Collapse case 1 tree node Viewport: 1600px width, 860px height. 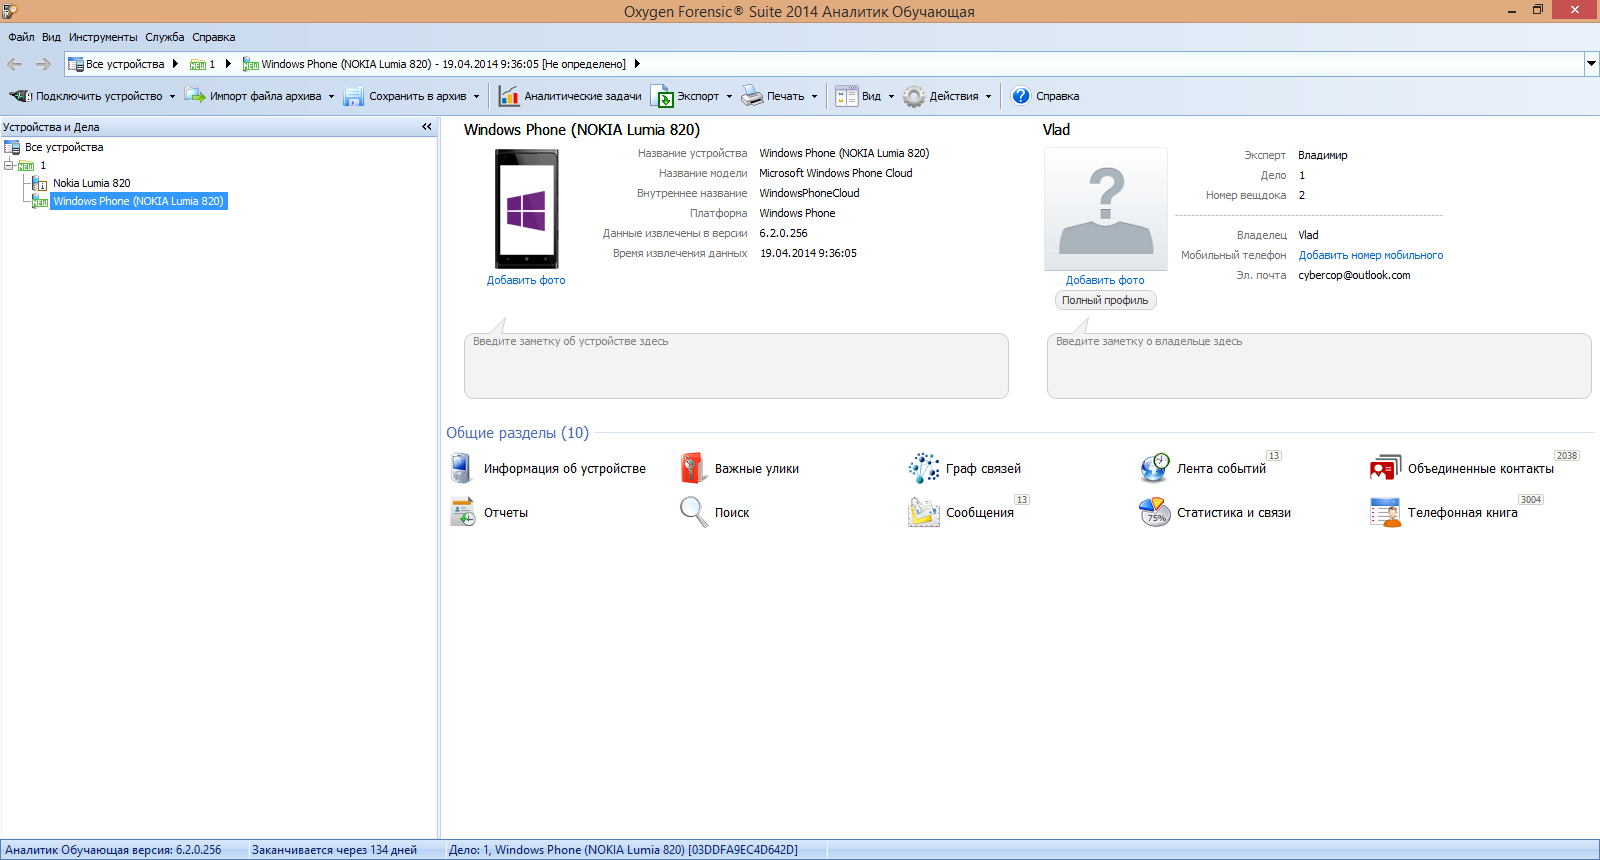tap(8, 165)
